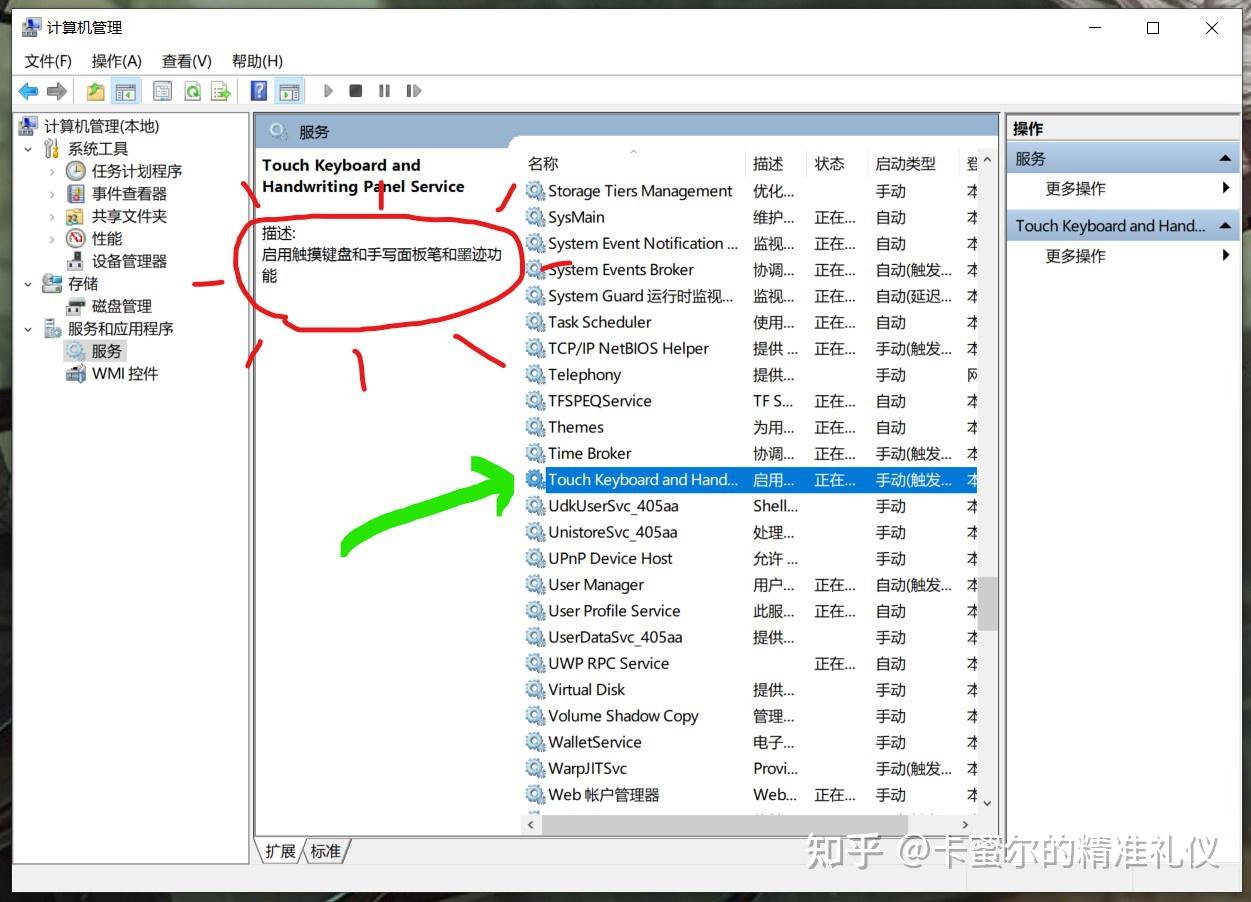
Task: Stop the selected service with the stop icon
Action: click(356, 90)
